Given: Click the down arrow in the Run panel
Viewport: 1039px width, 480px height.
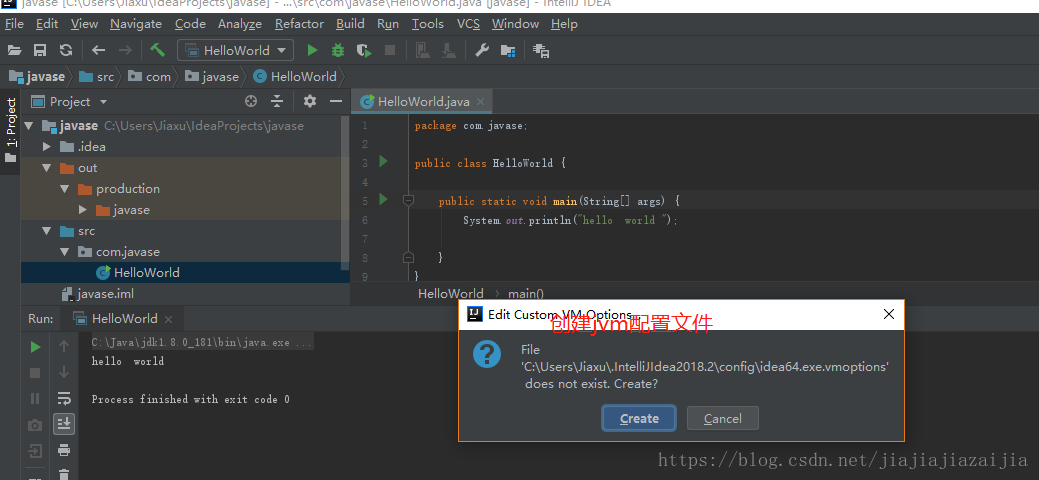Looking at the screenshot, I should [64, 372].
